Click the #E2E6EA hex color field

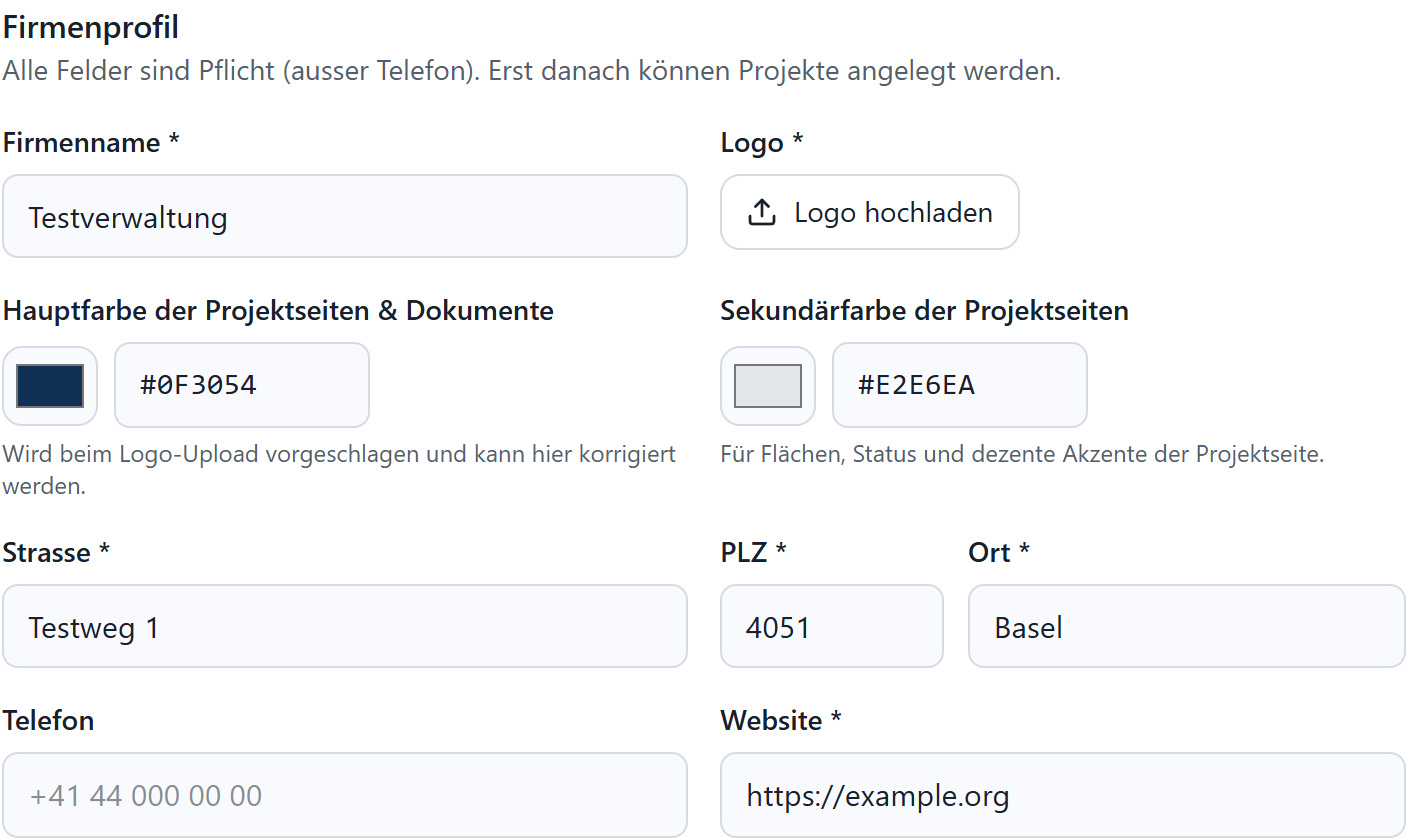coord(960,385)
